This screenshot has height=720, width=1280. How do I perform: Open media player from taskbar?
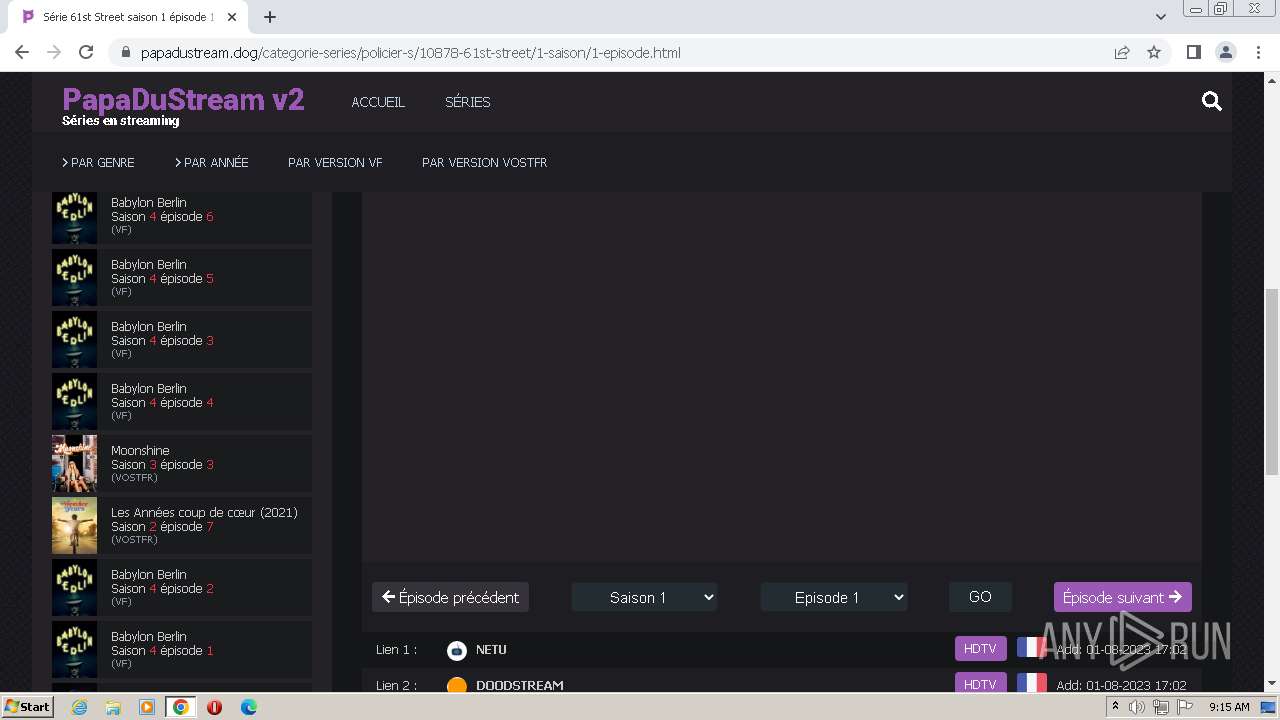pos(147,707)
